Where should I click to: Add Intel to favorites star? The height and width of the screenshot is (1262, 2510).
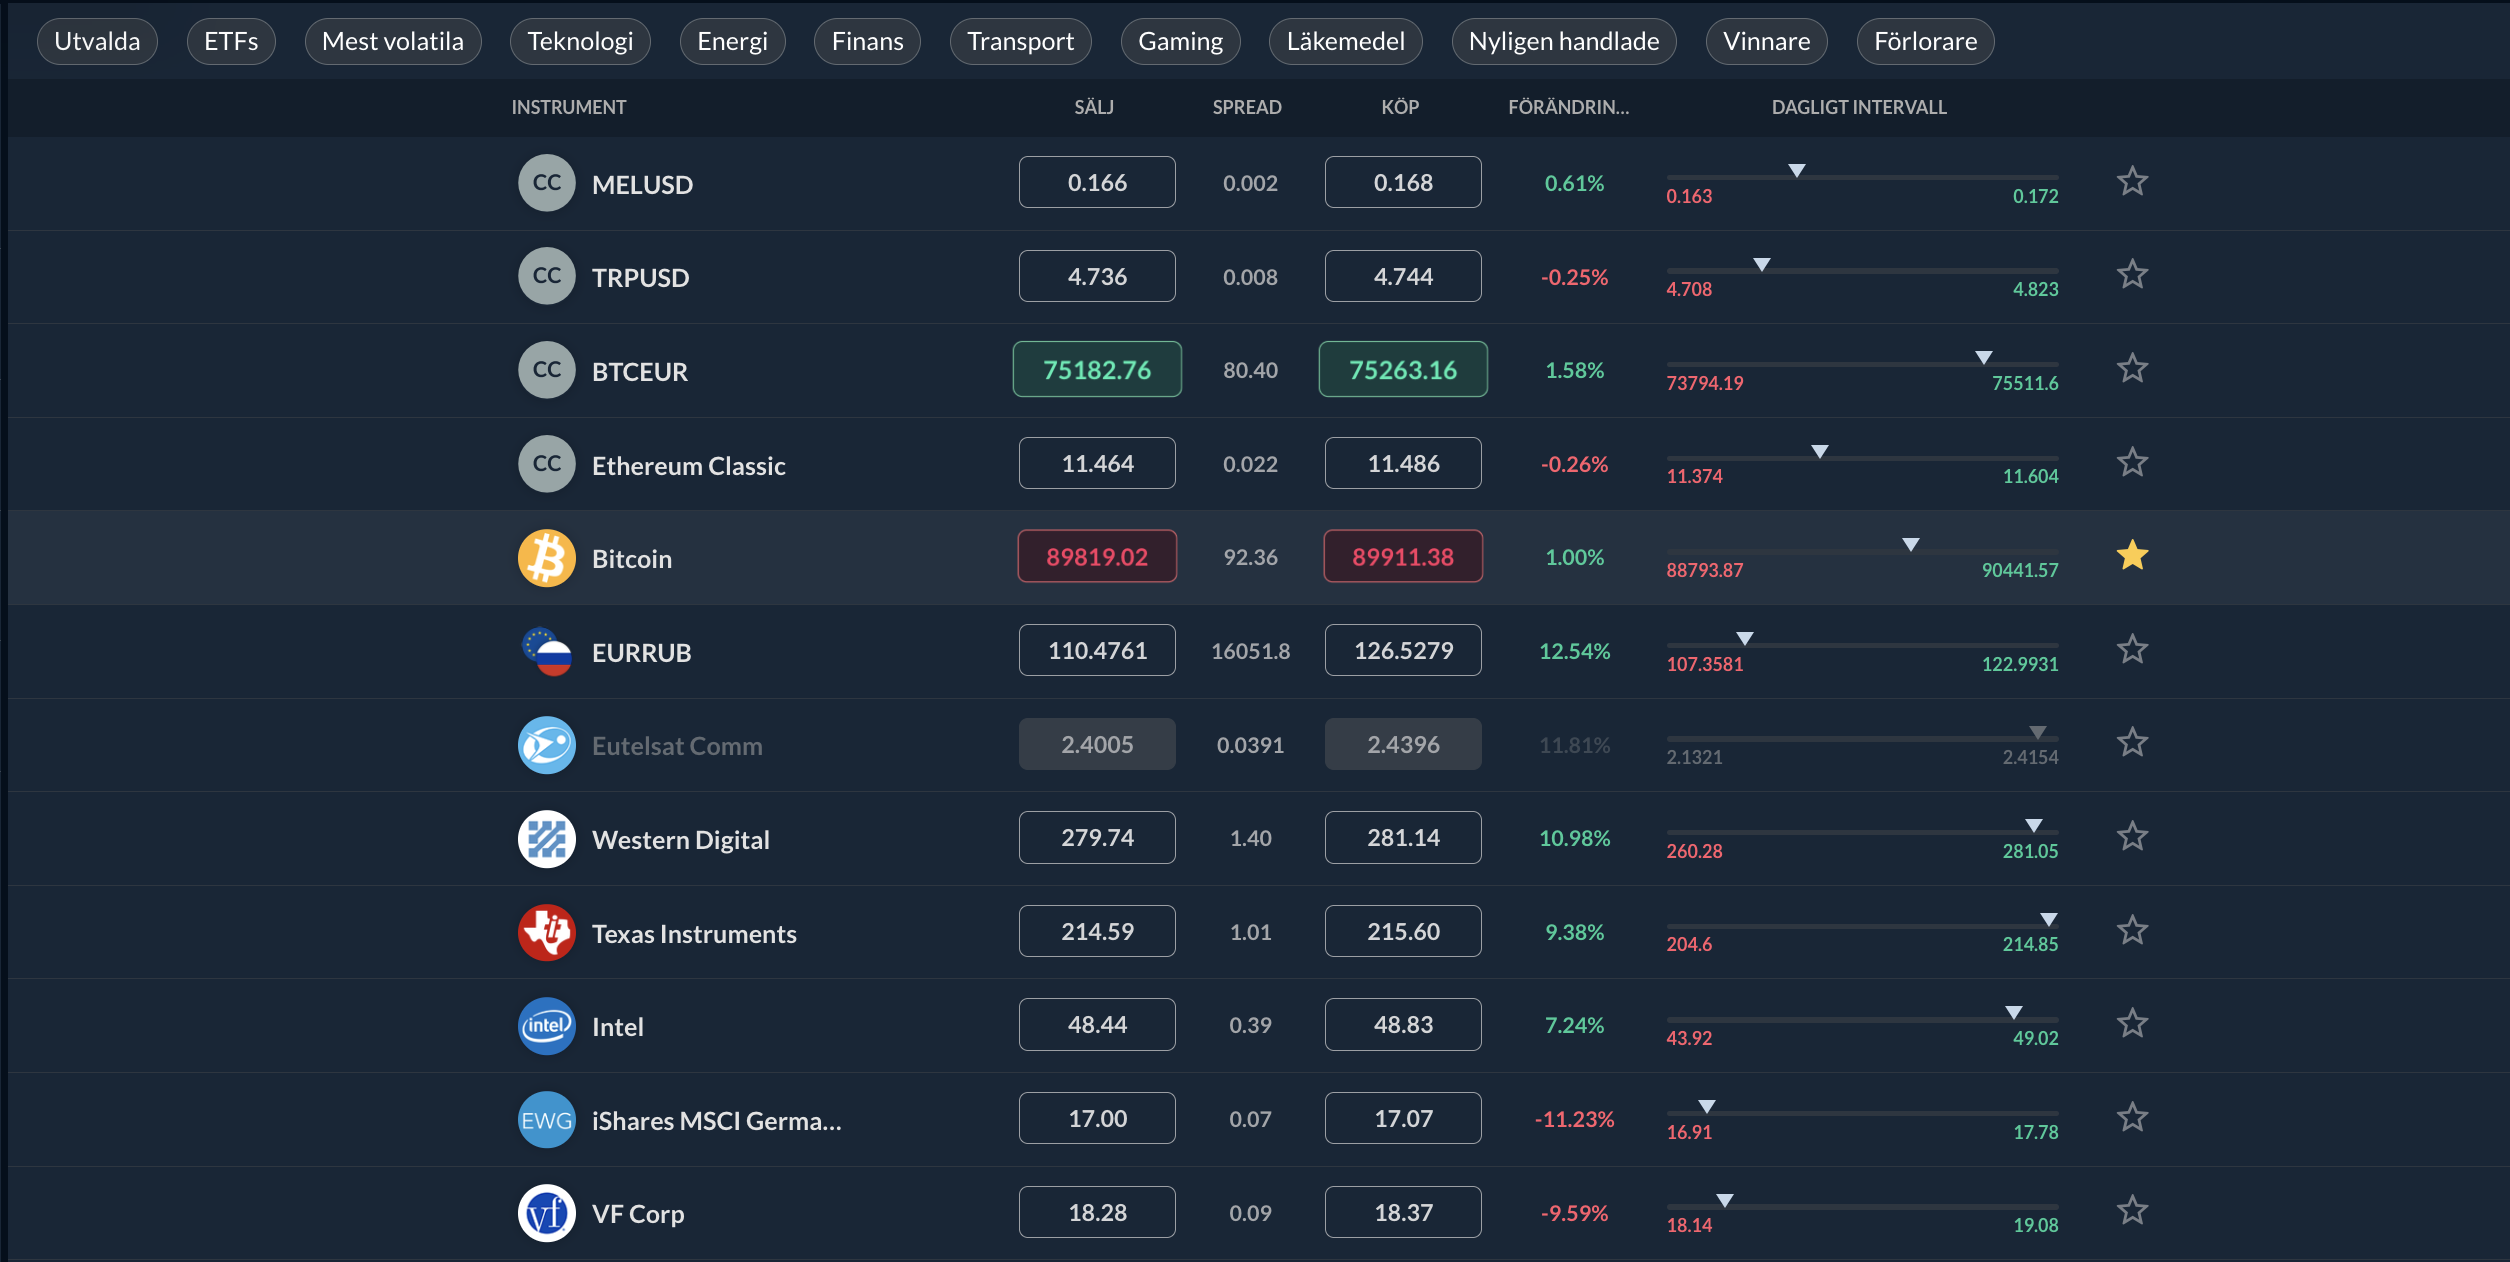pos(2132,1024)
